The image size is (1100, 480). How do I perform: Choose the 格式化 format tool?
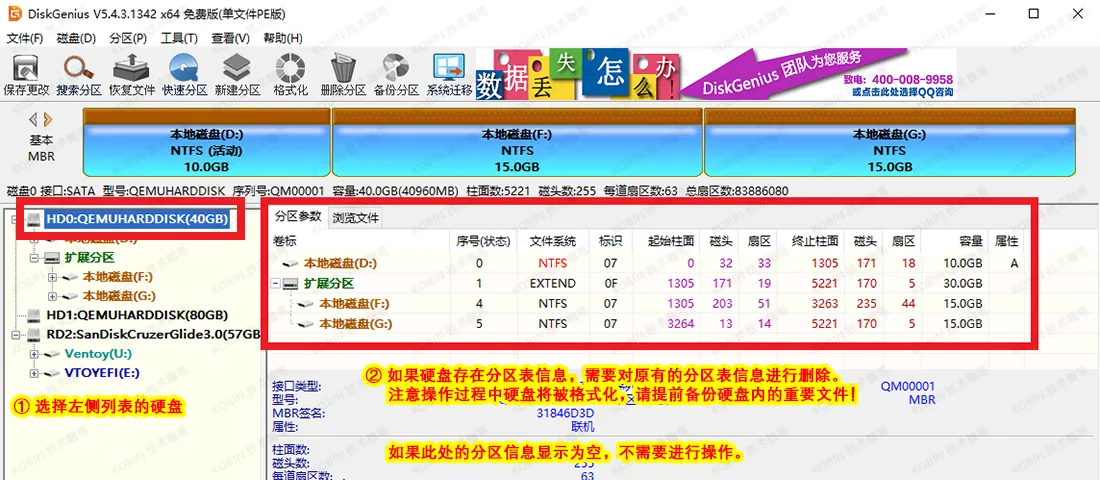[290, 75]
